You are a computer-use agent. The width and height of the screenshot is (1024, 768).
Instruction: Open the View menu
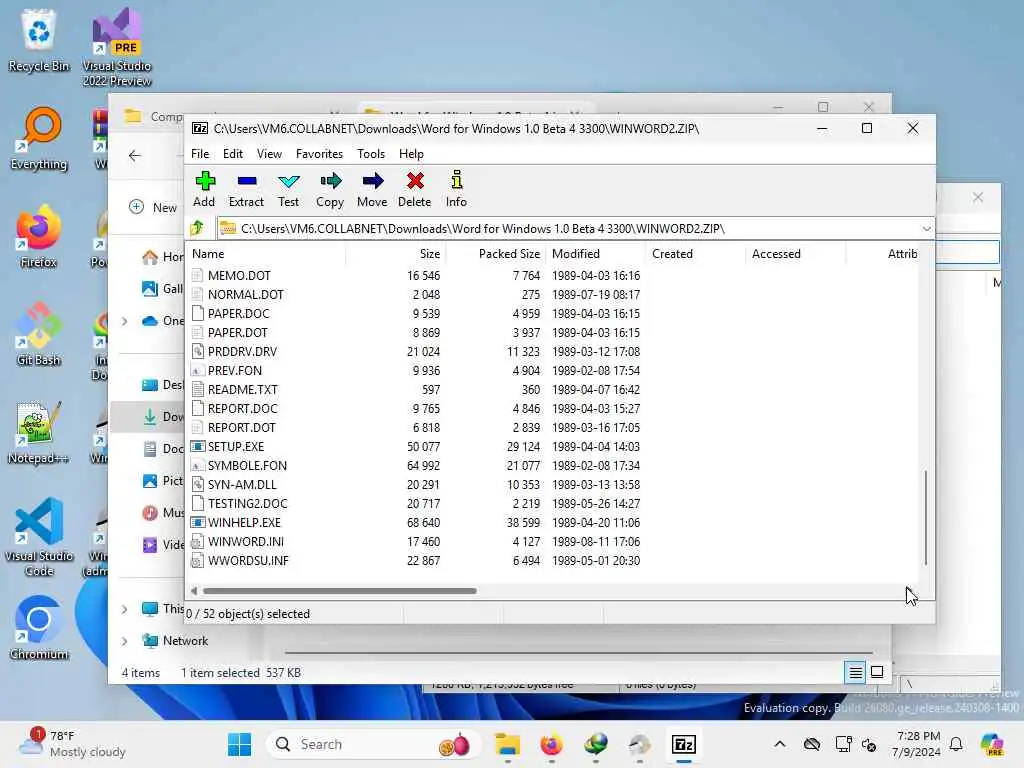tap(269, 154)
